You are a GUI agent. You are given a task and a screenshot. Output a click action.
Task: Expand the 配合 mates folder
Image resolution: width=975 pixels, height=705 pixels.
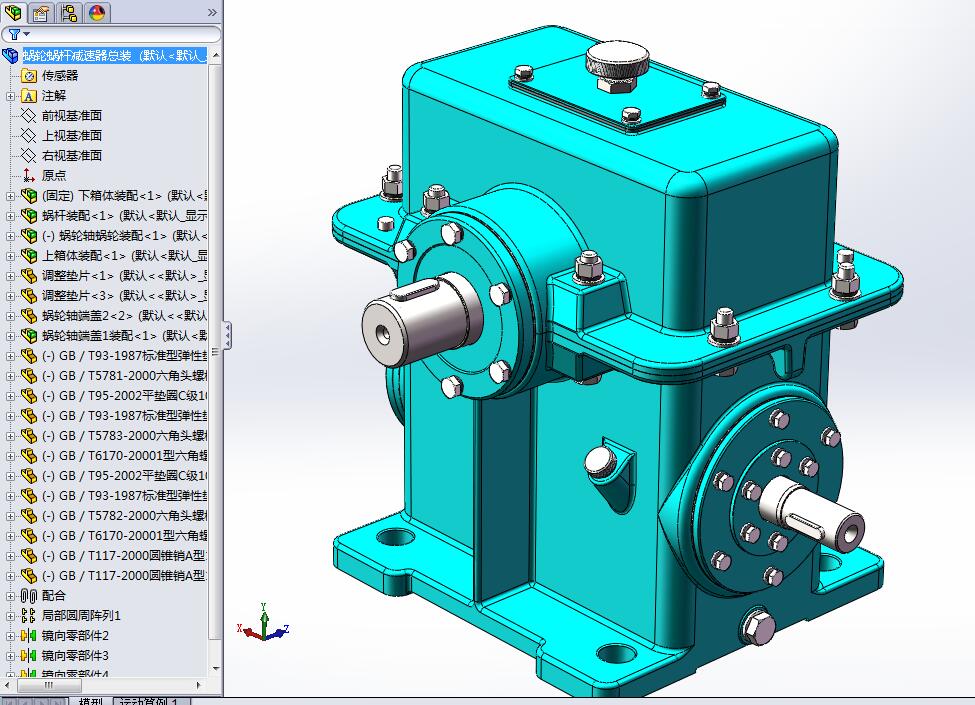(x=10, y=596)
